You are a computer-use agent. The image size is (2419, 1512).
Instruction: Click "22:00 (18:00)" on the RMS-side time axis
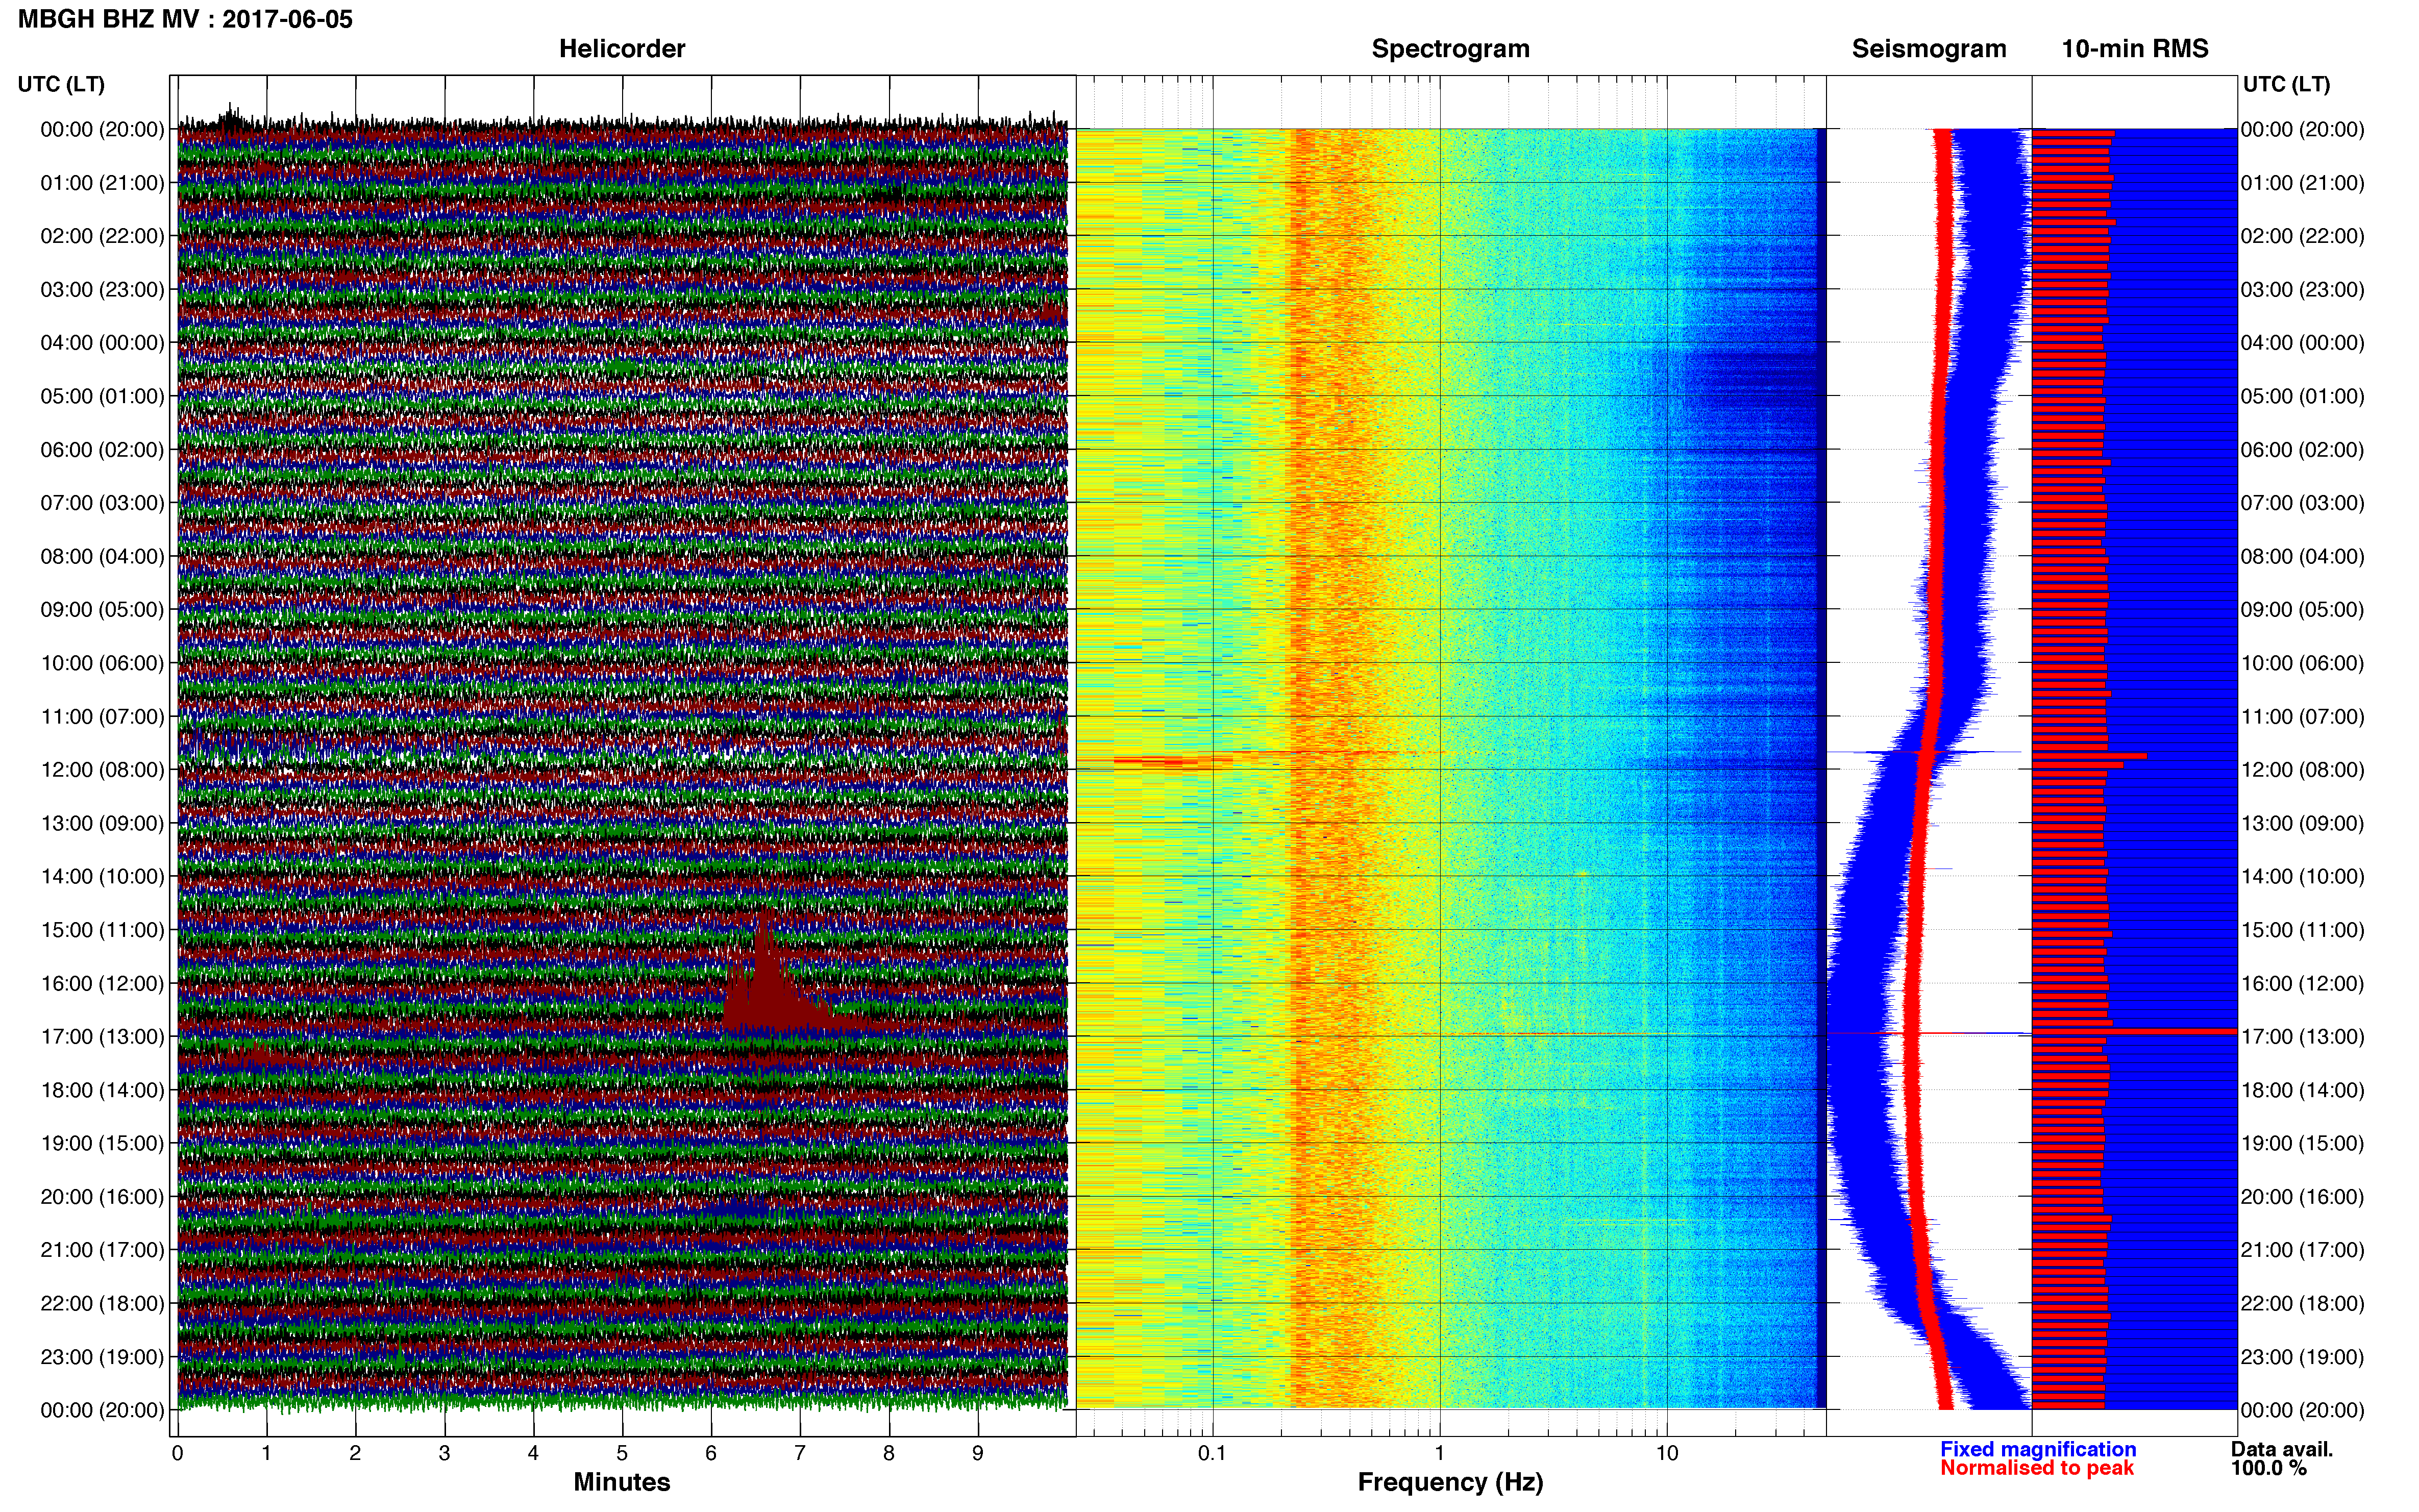click(2303, 1304)
